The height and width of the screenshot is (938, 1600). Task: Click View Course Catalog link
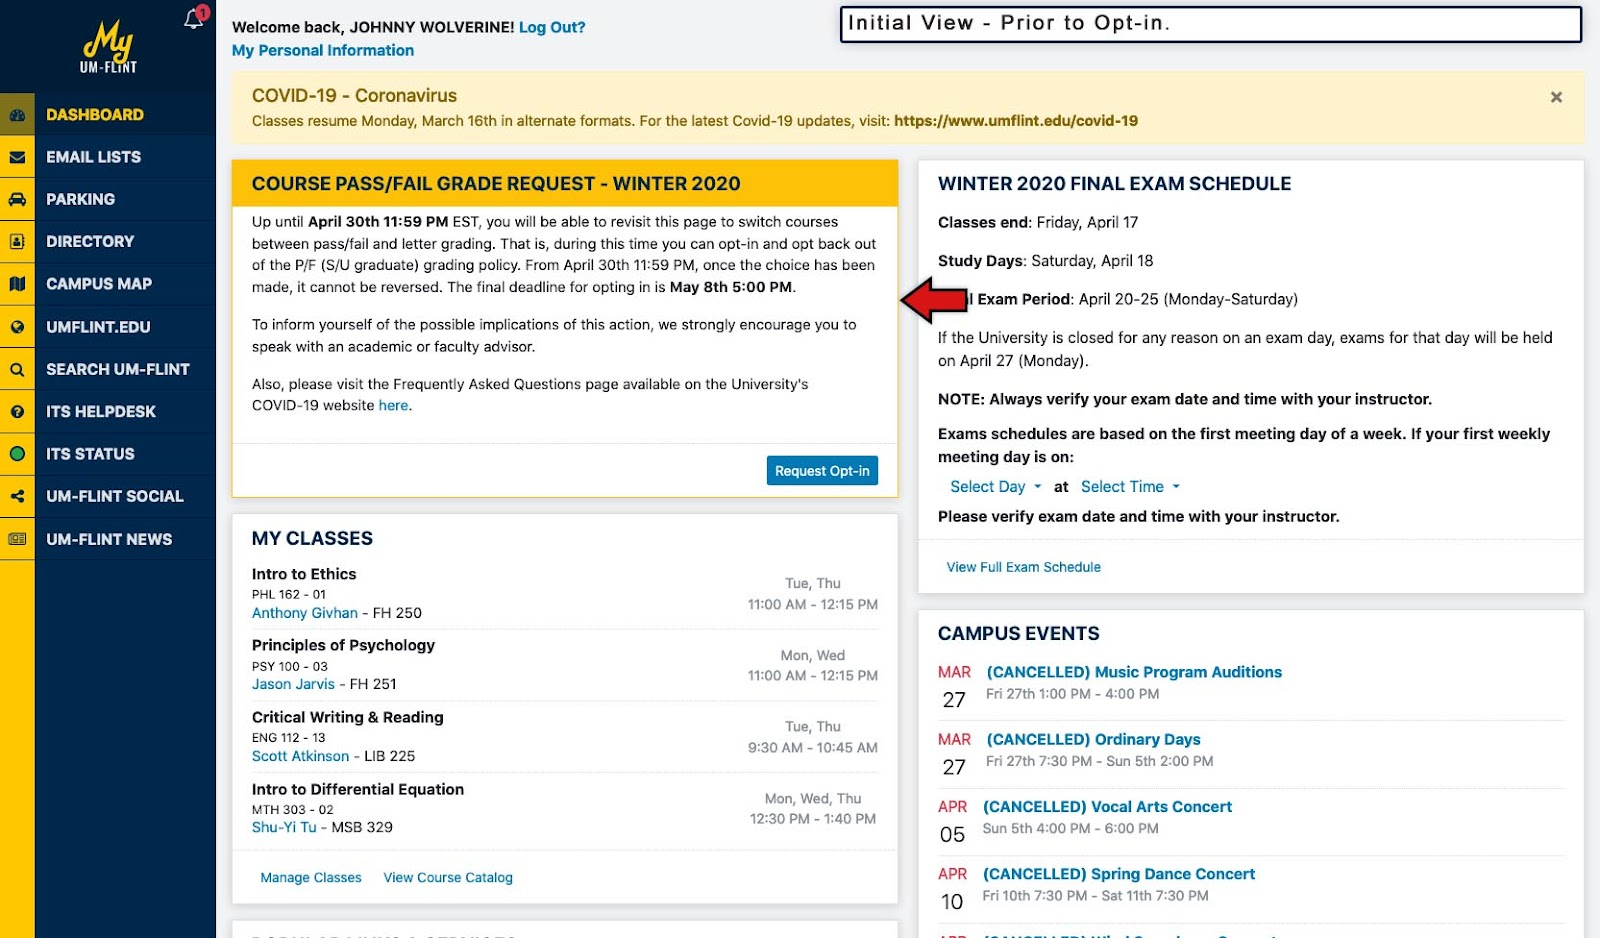click(x=448, y=878)
